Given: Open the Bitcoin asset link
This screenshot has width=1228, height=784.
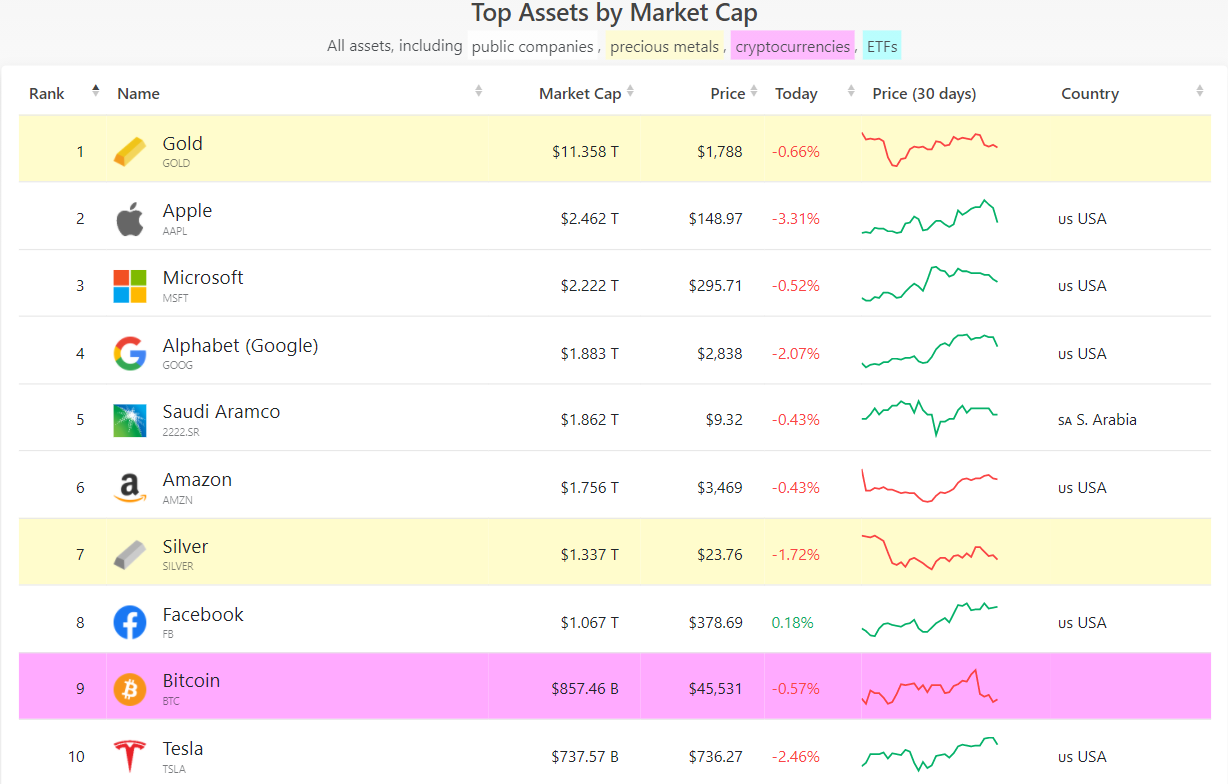Looking at the screenshot, I should (191, 681).
